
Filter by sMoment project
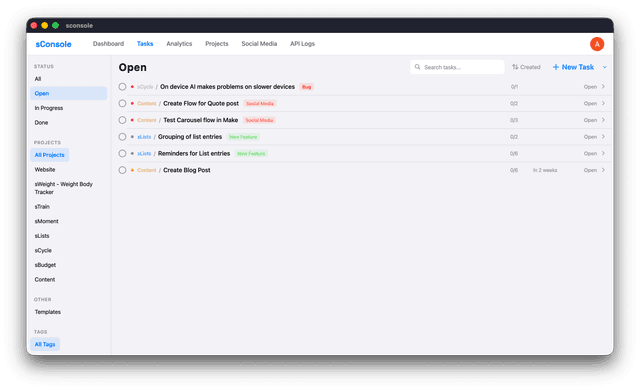click(47, 221)
